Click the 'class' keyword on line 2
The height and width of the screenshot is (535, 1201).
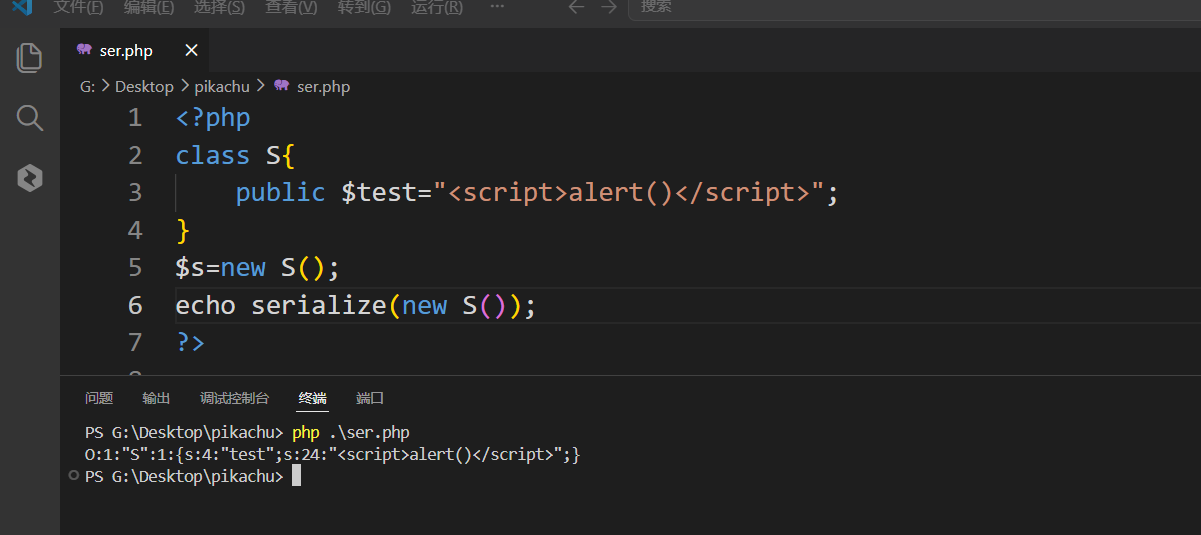point(213,156)
